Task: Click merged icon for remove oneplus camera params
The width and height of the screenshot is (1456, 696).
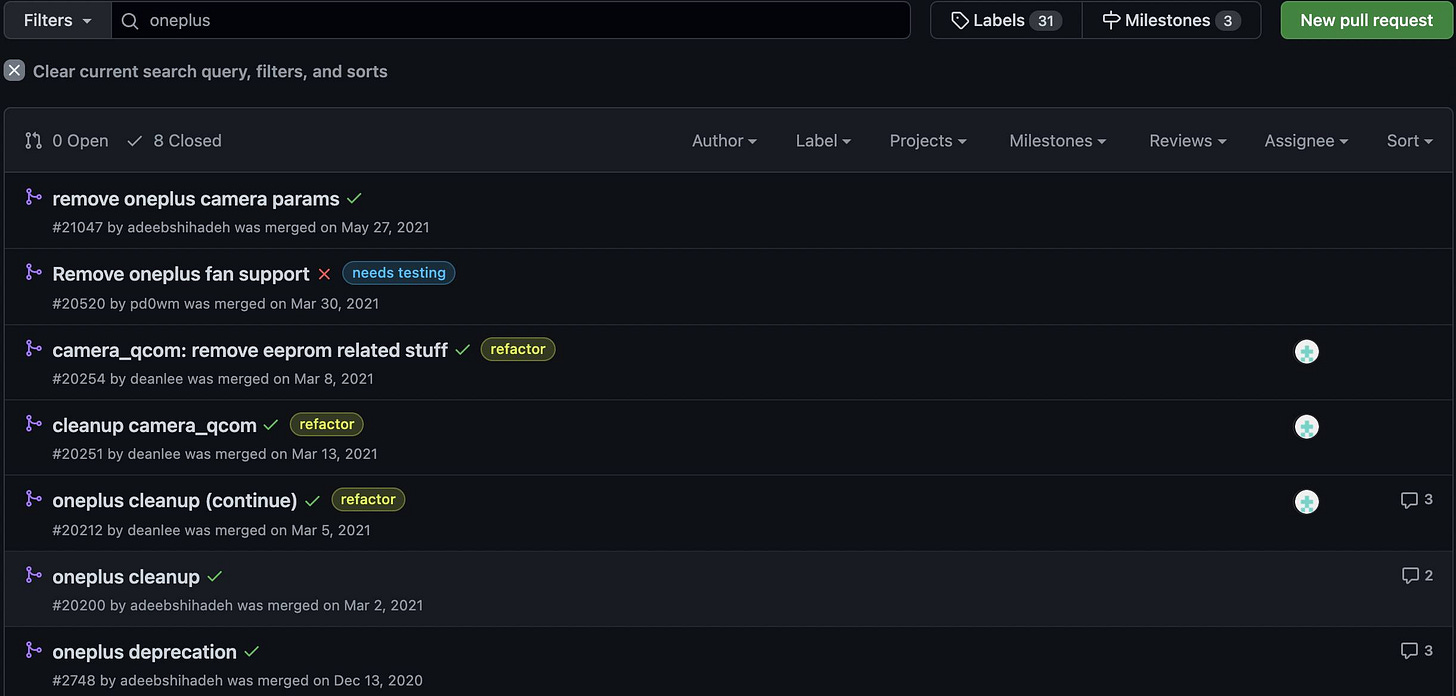Action: 33,197
